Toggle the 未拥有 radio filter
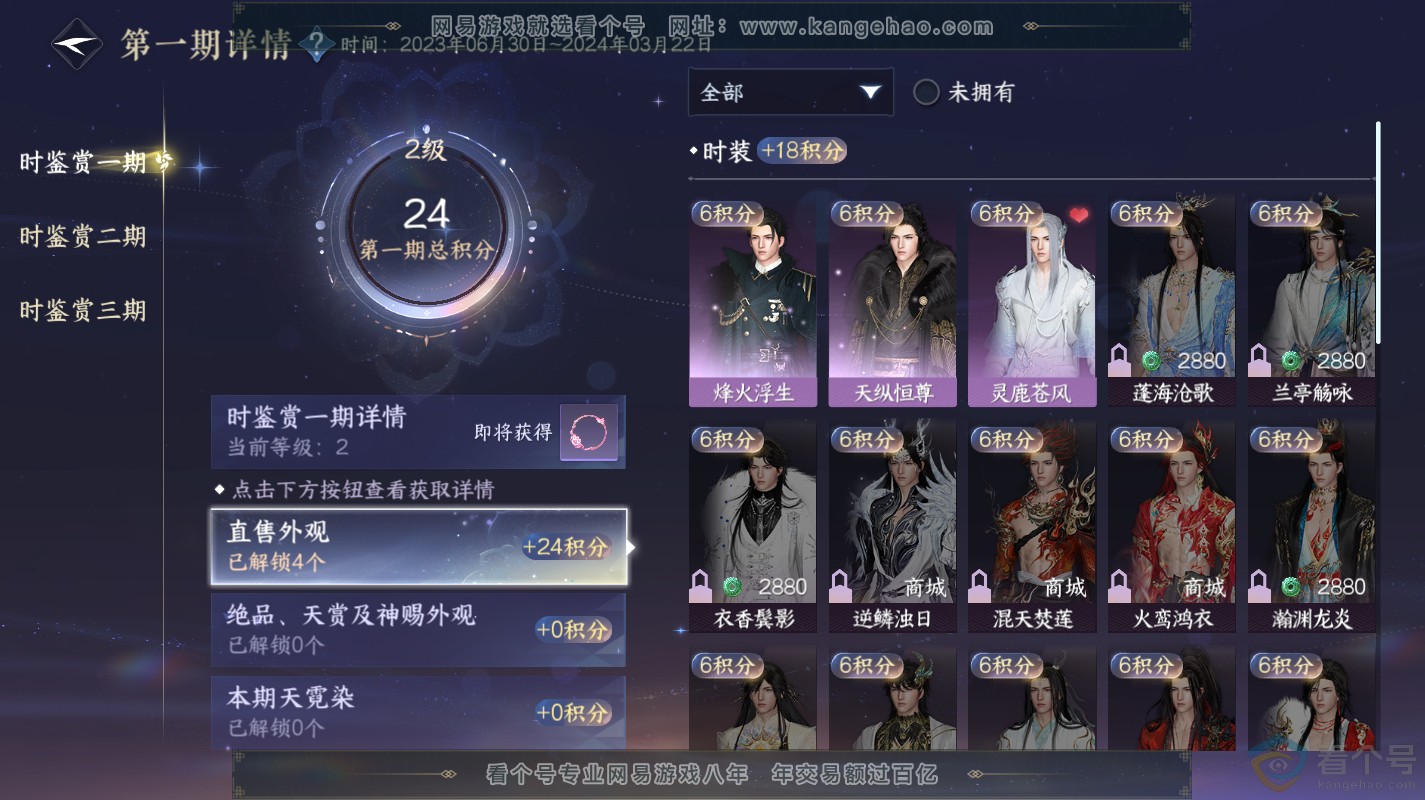The width and height of the screenshot is (1425, 800). [926, 92]
